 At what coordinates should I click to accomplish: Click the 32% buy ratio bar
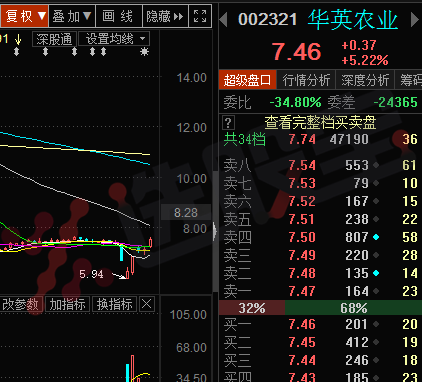(x=252, y=308)
